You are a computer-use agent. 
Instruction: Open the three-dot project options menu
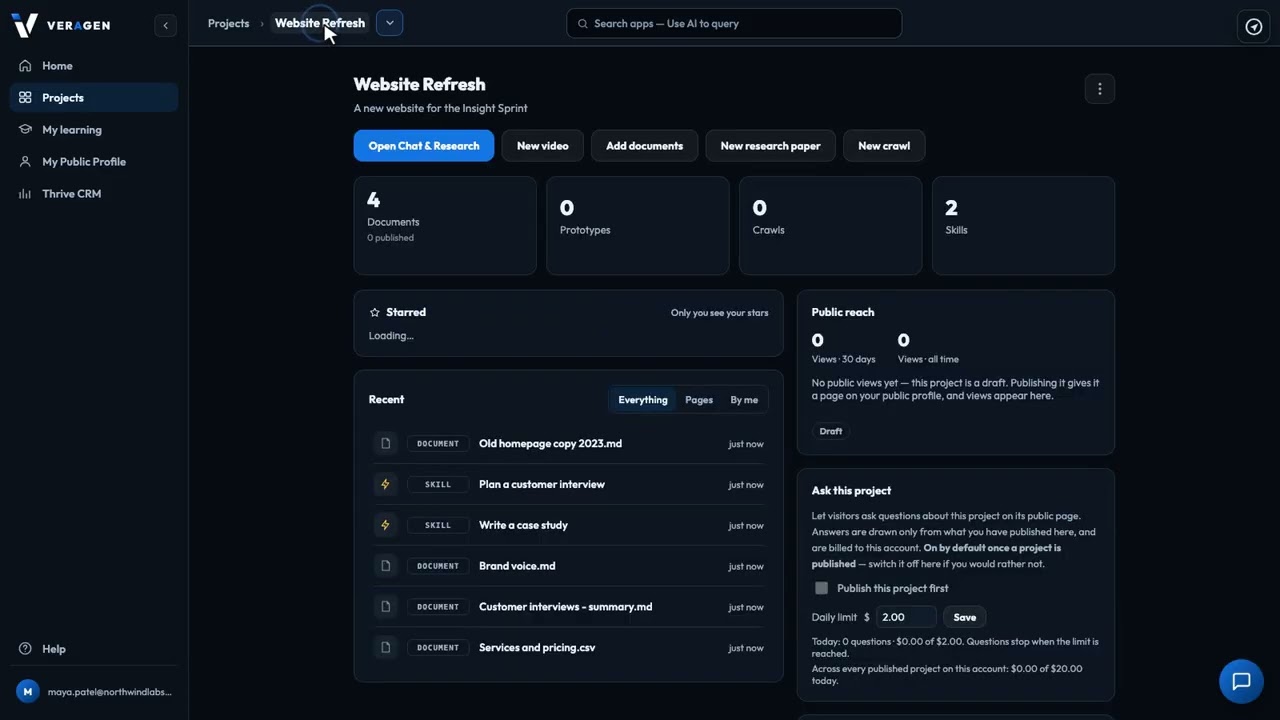(1099, 89)
